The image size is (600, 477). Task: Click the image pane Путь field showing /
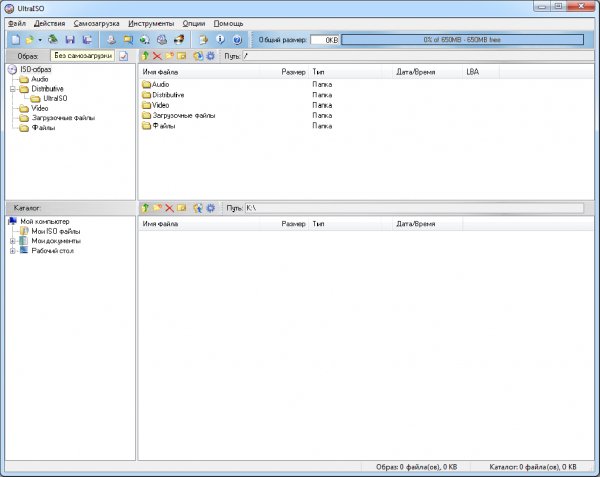coord(417,56)
